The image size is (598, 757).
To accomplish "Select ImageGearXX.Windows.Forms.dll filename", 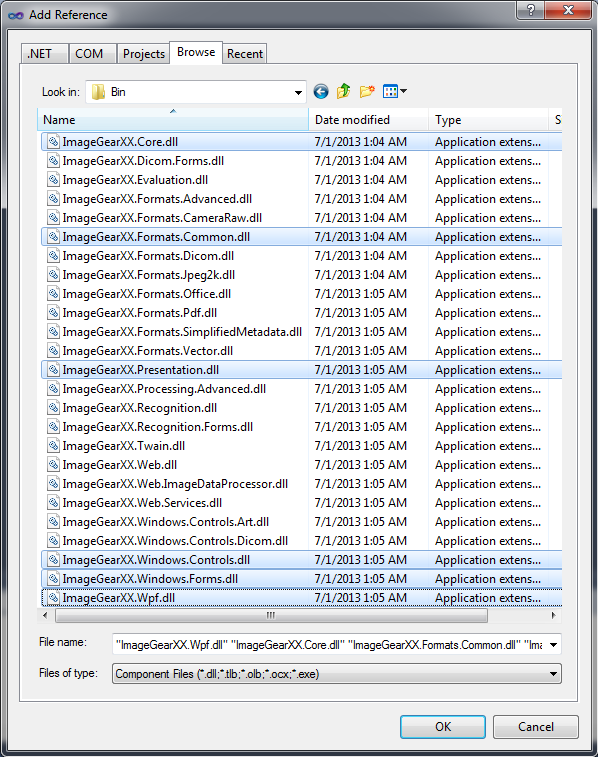I will pyautogui.click(x=150, y=579).
